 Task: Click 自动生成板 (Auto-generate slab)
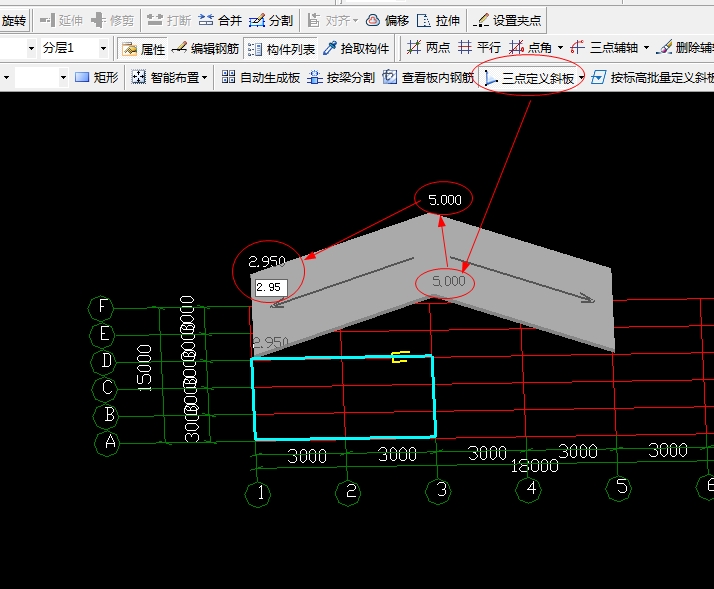(260, 77)
